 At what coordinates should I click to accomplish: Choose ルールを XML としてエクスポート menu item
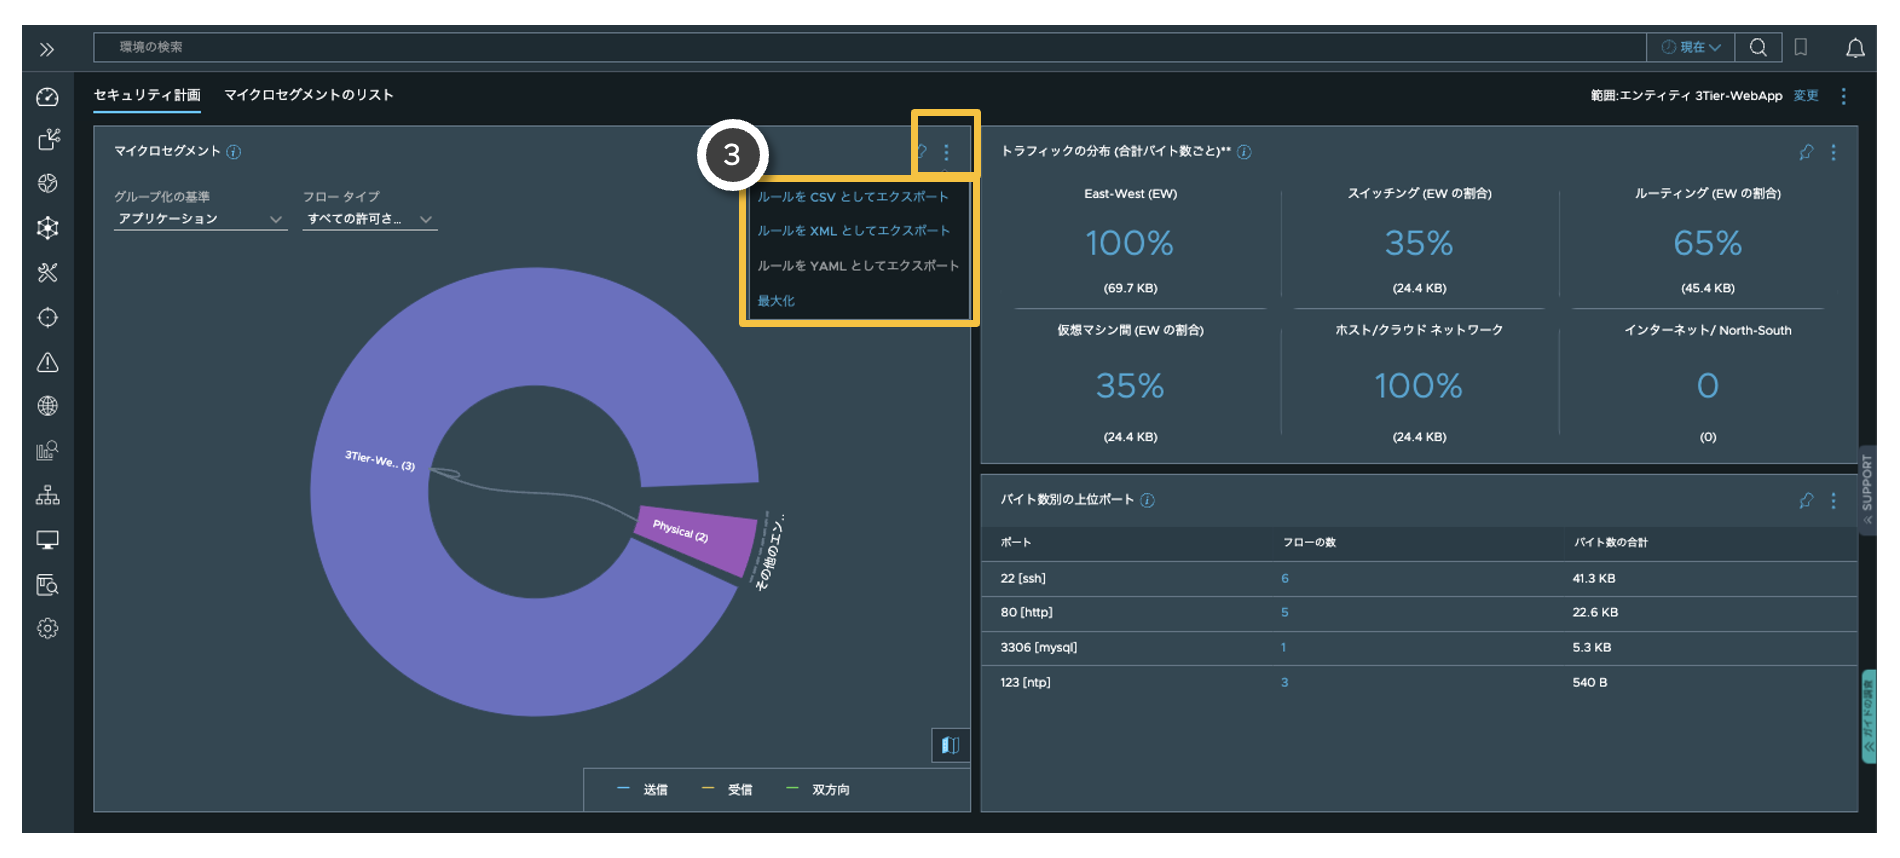point(853,231)
